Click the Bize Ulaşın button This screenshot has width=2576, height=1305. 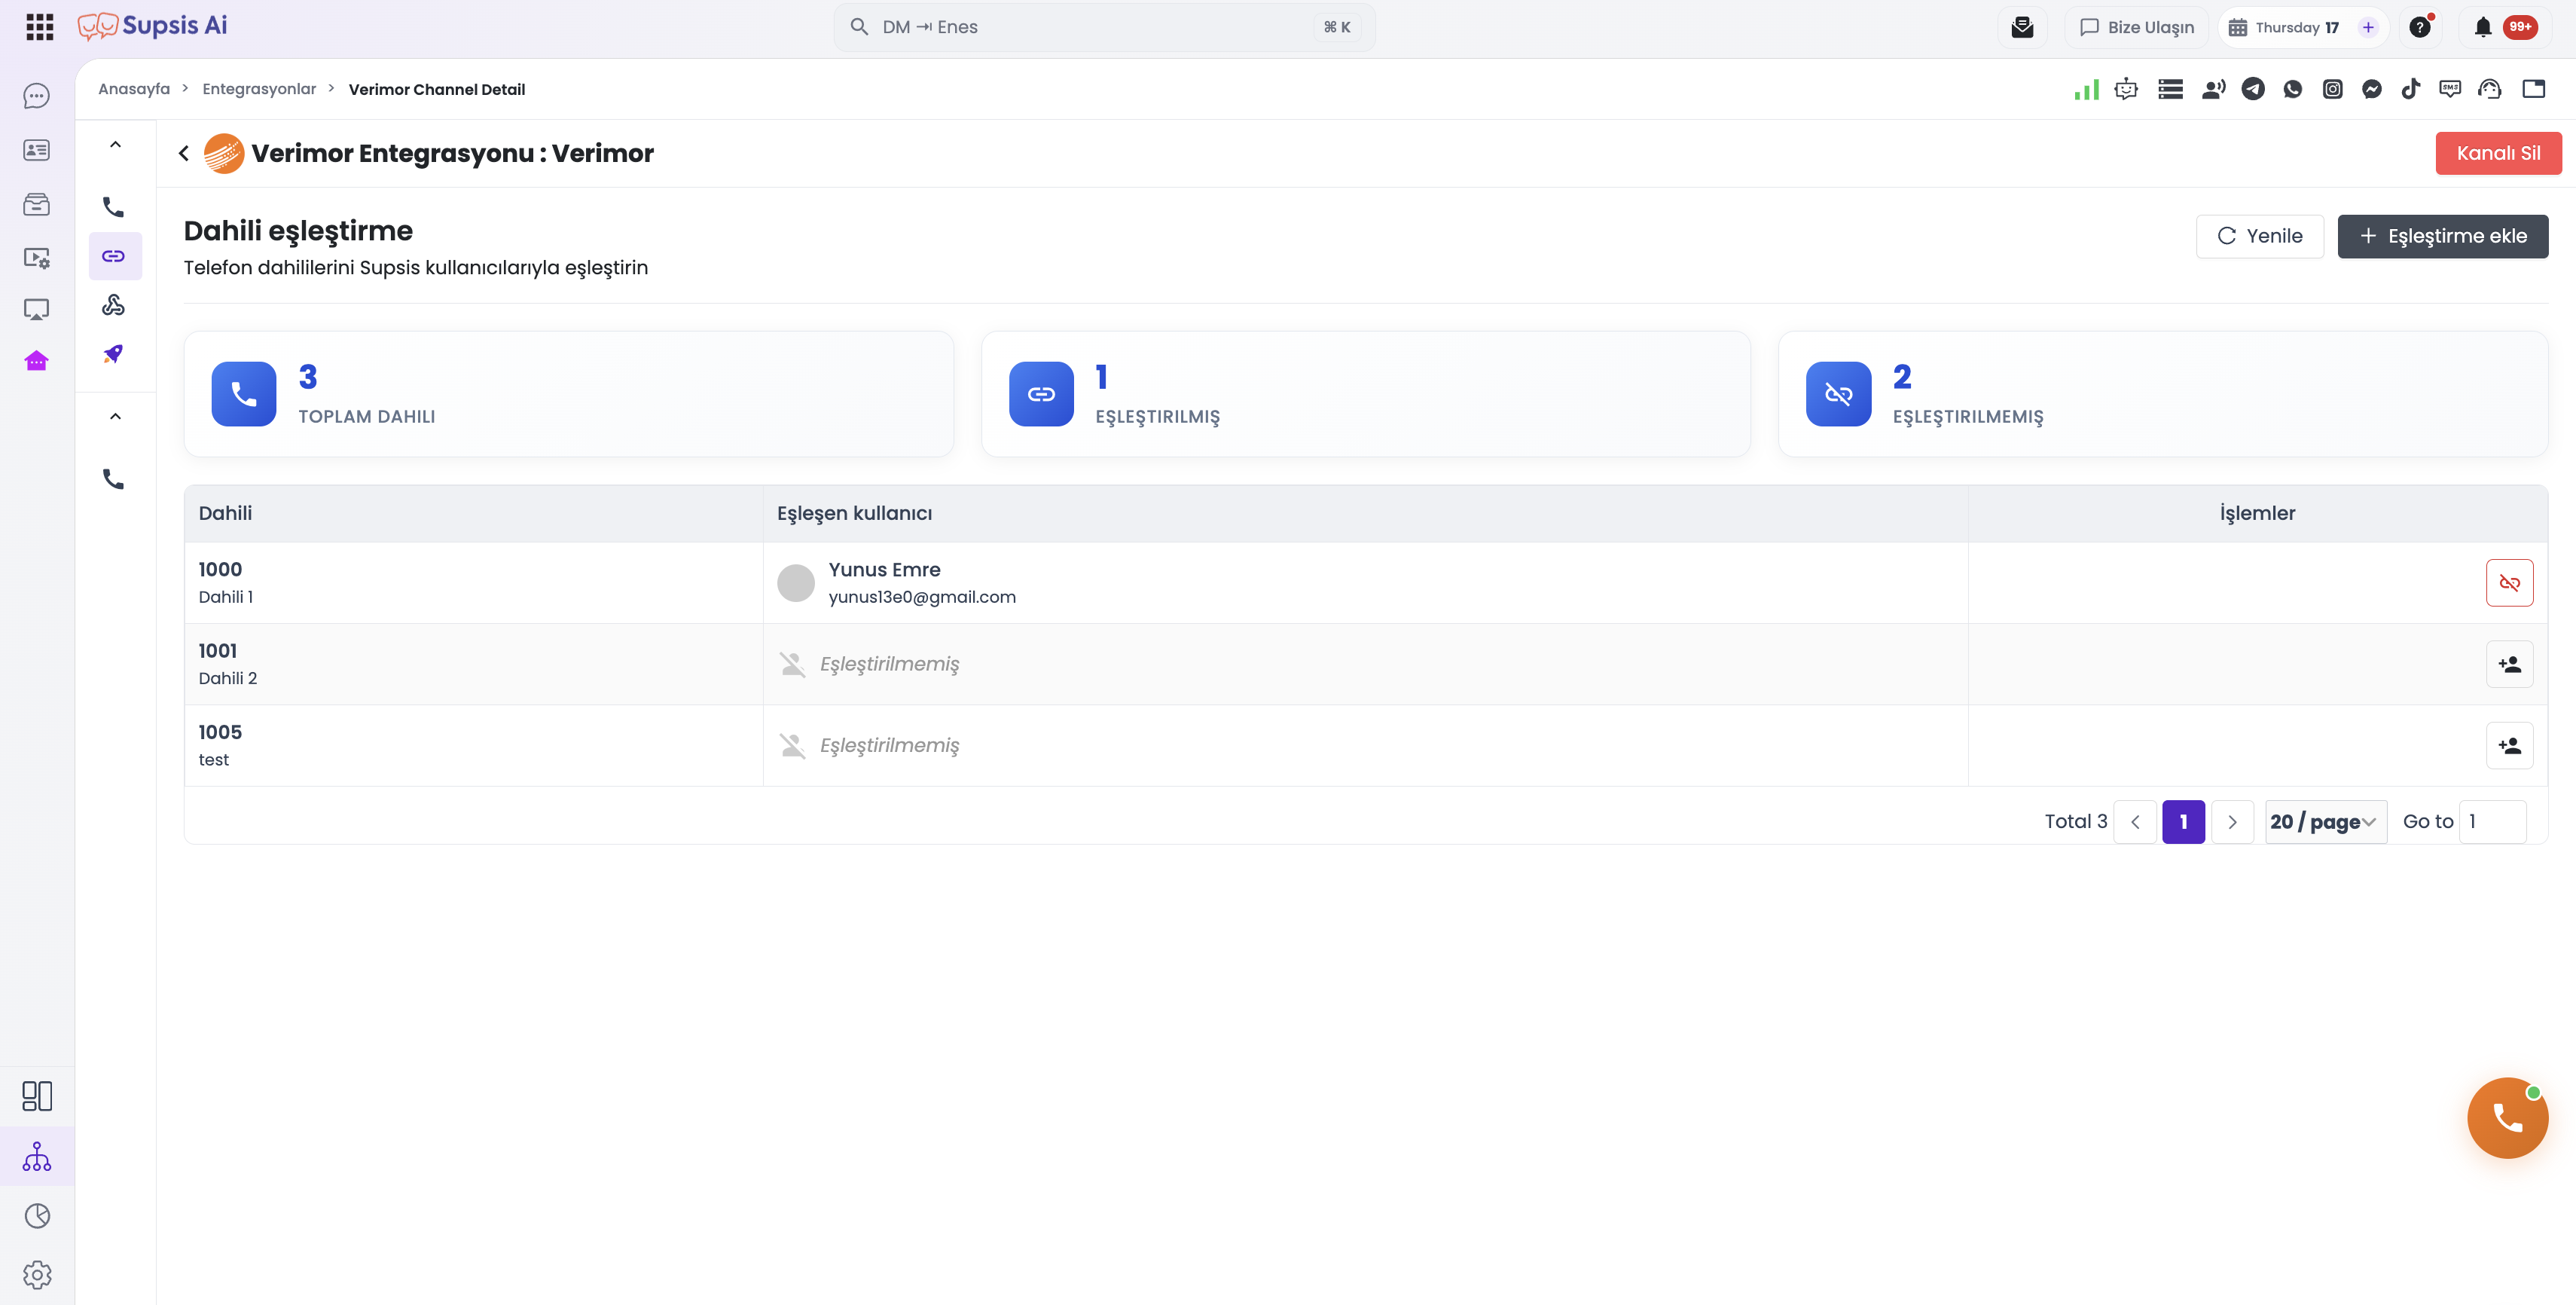tap(2137, 27)
